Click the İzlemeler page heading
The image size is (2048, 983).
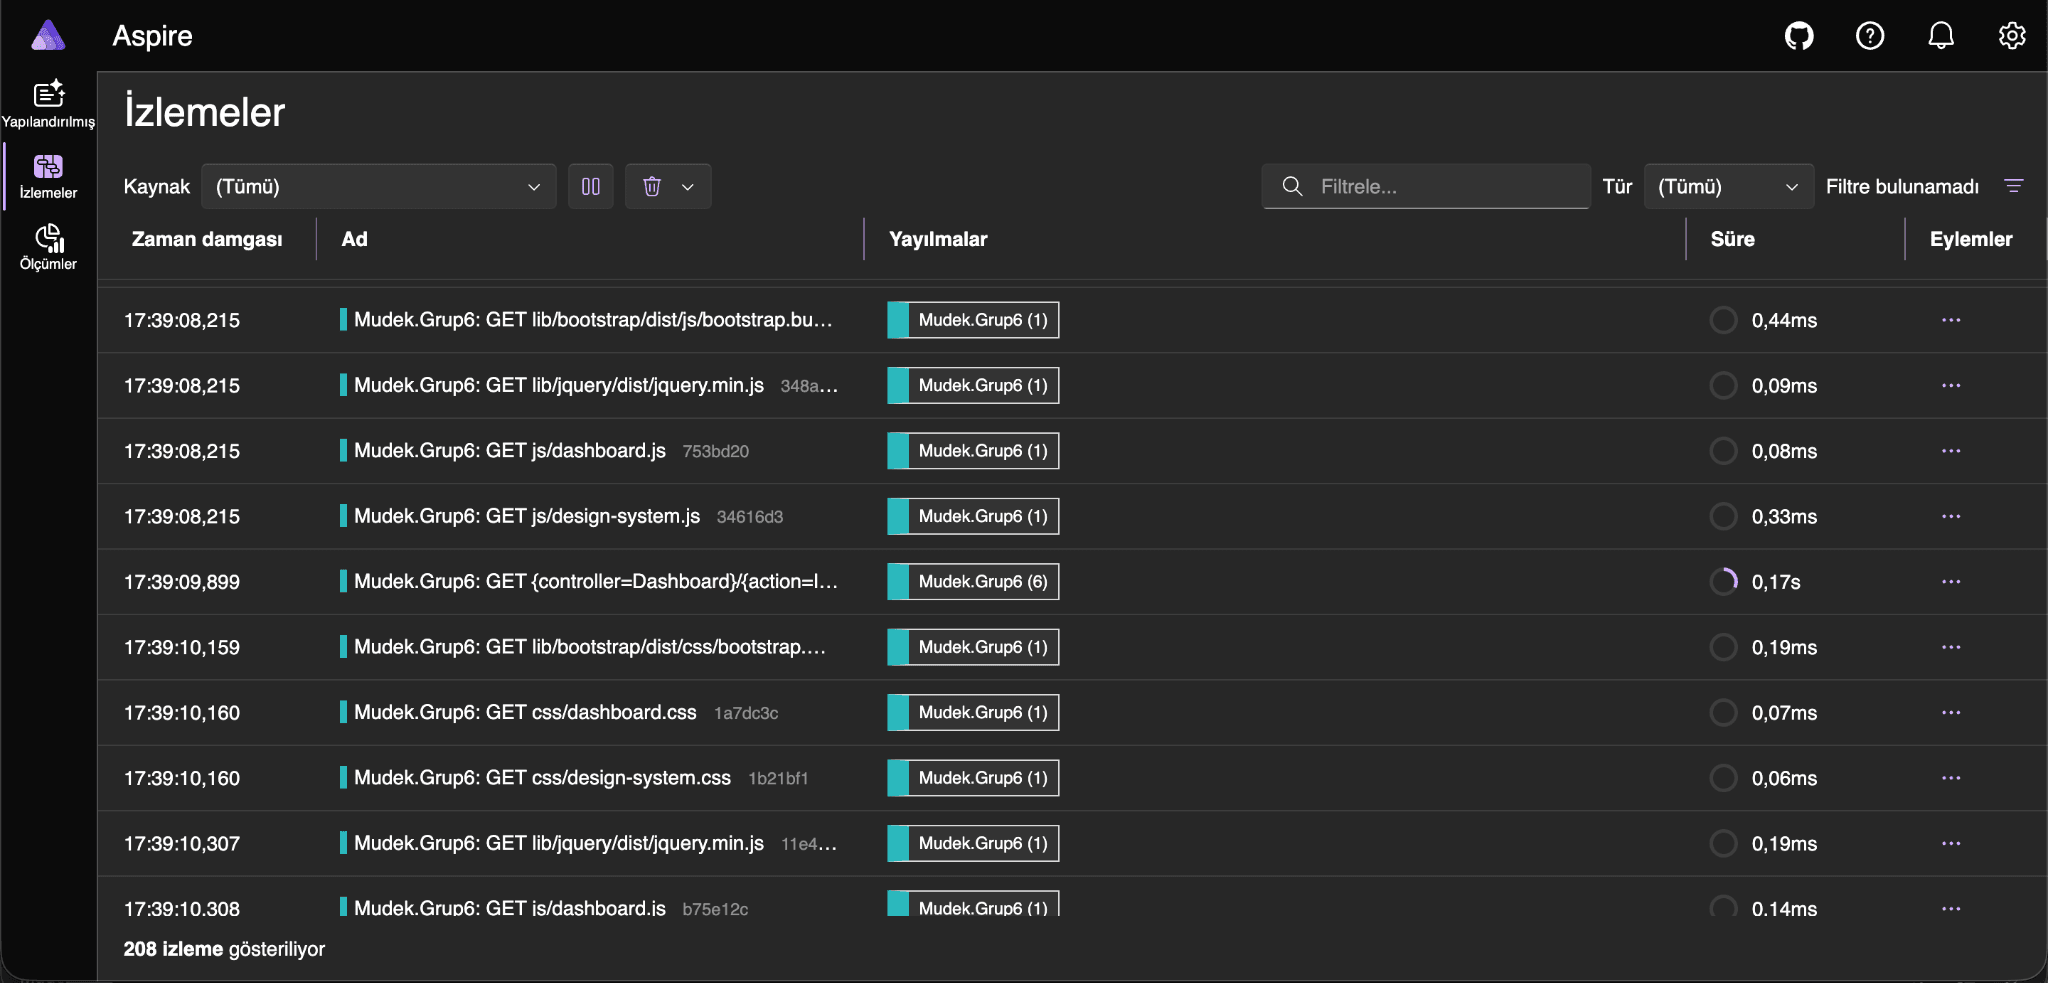(x=205, y=112)
